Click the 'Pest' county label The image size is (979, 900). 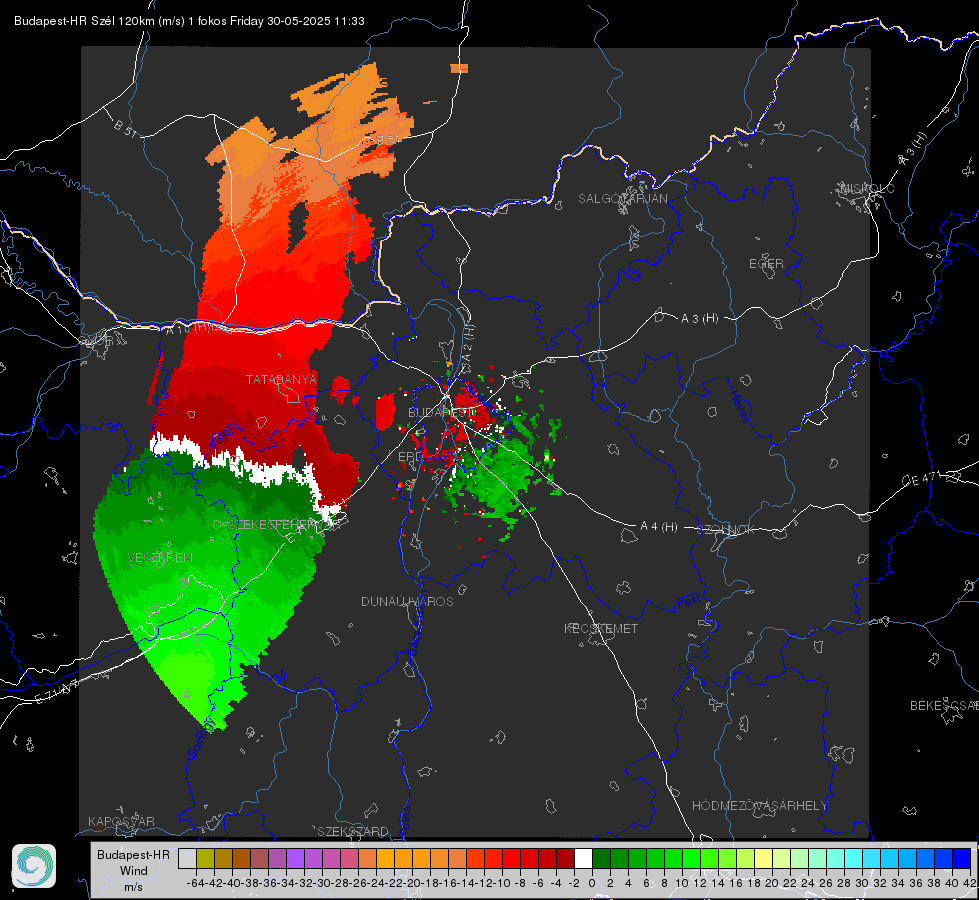689,601
